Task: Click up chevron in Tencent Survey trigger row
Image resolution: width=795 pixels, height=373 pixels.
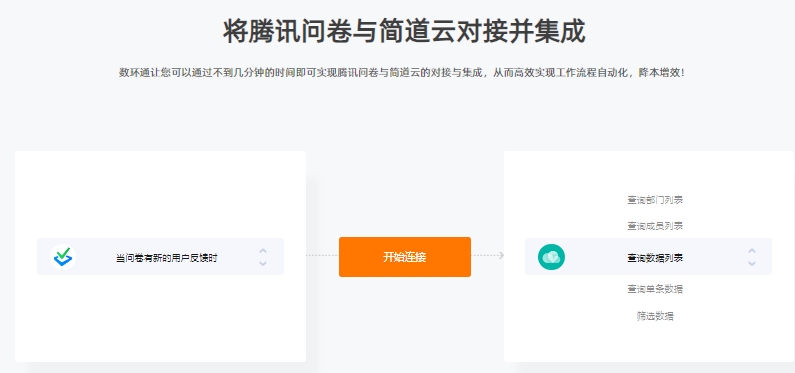Action: coord(263,250)
